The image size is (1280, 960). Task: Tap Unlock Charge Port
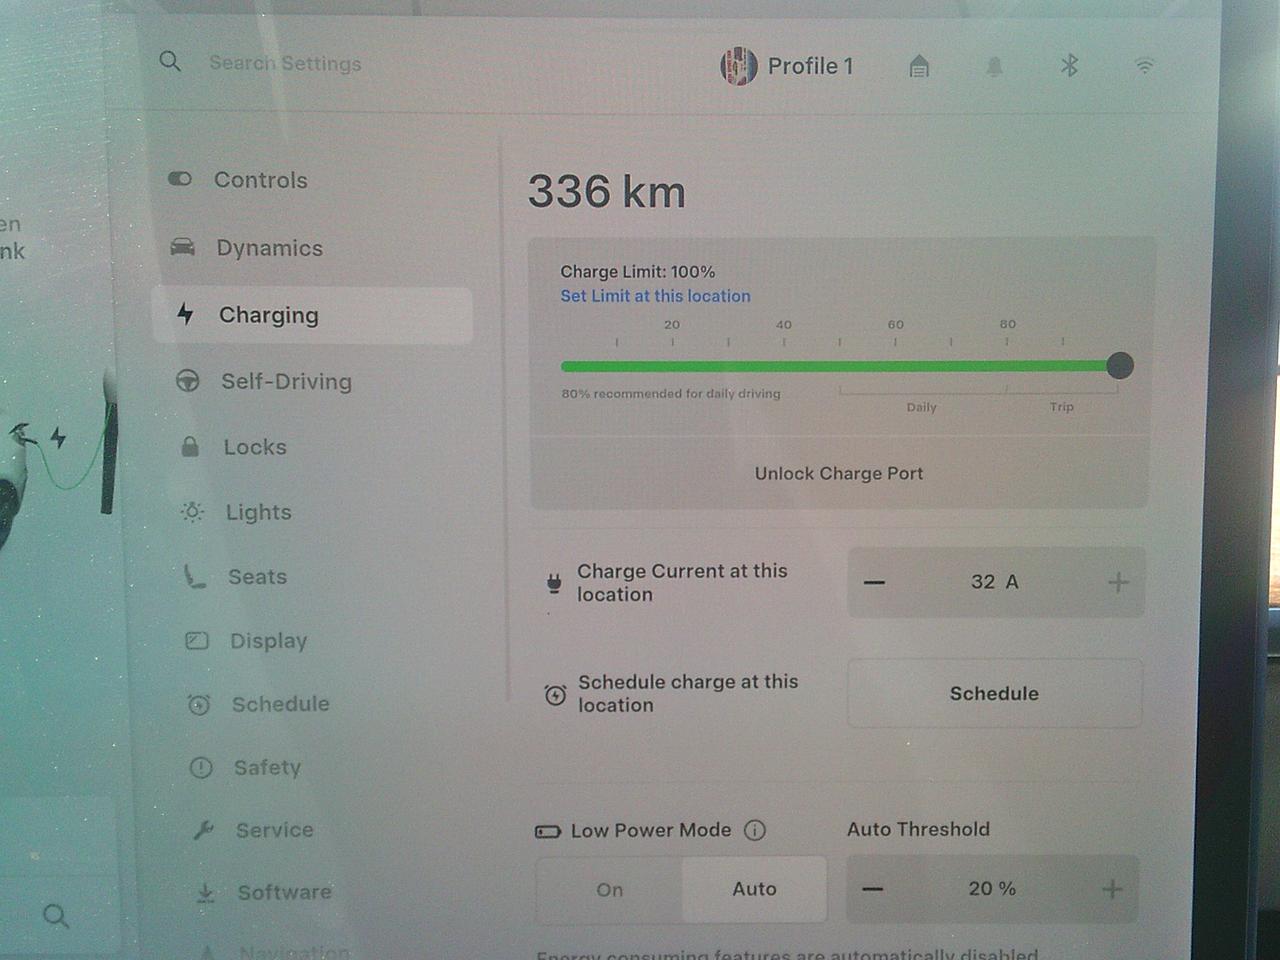pos(839,474)
